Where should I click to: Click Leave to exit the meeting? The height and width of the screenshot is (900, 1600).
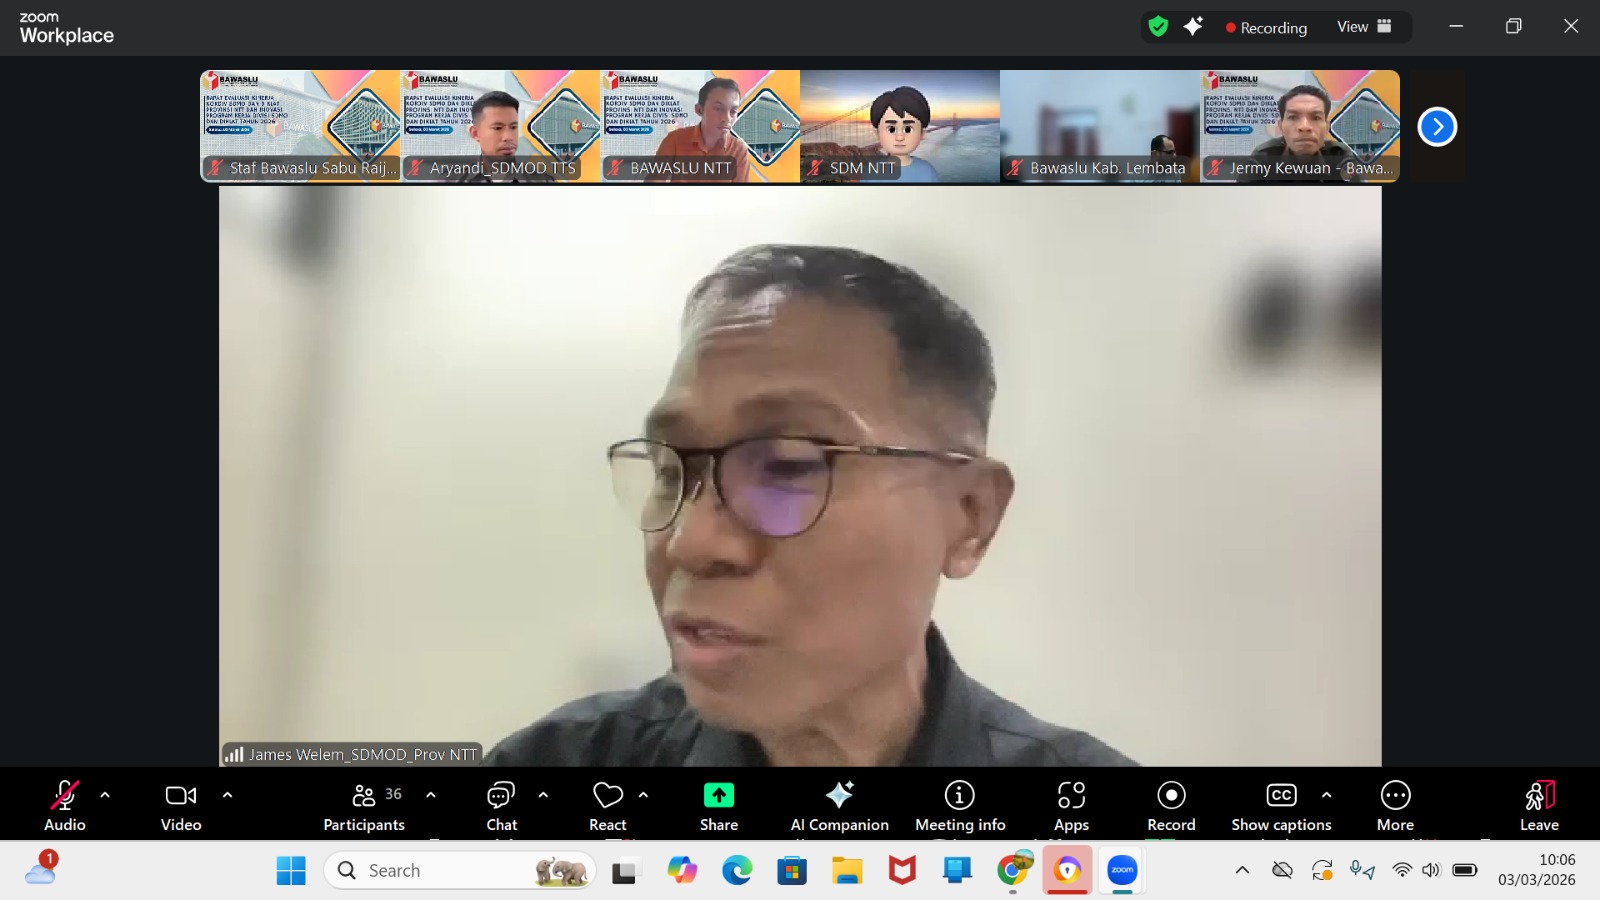[1539, 806]
